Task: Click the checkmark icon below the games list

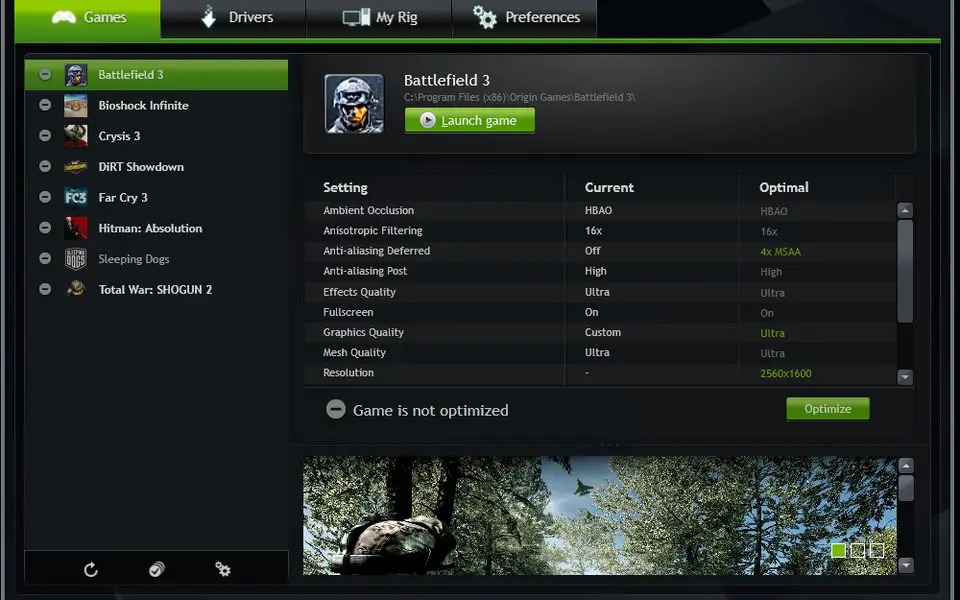Action: [157, 570]
